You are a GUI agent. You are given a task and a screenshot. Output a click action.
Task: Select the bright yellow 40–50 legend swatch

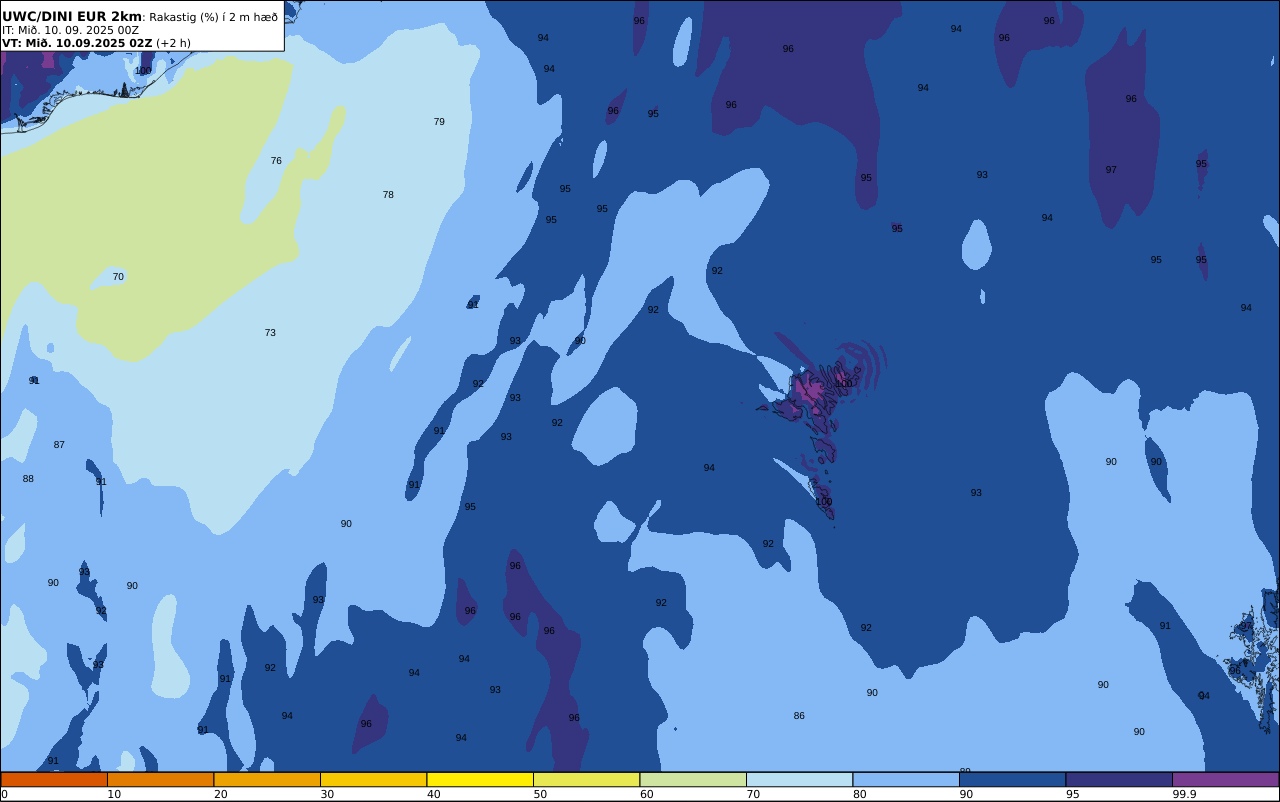(x=480, y=779)
